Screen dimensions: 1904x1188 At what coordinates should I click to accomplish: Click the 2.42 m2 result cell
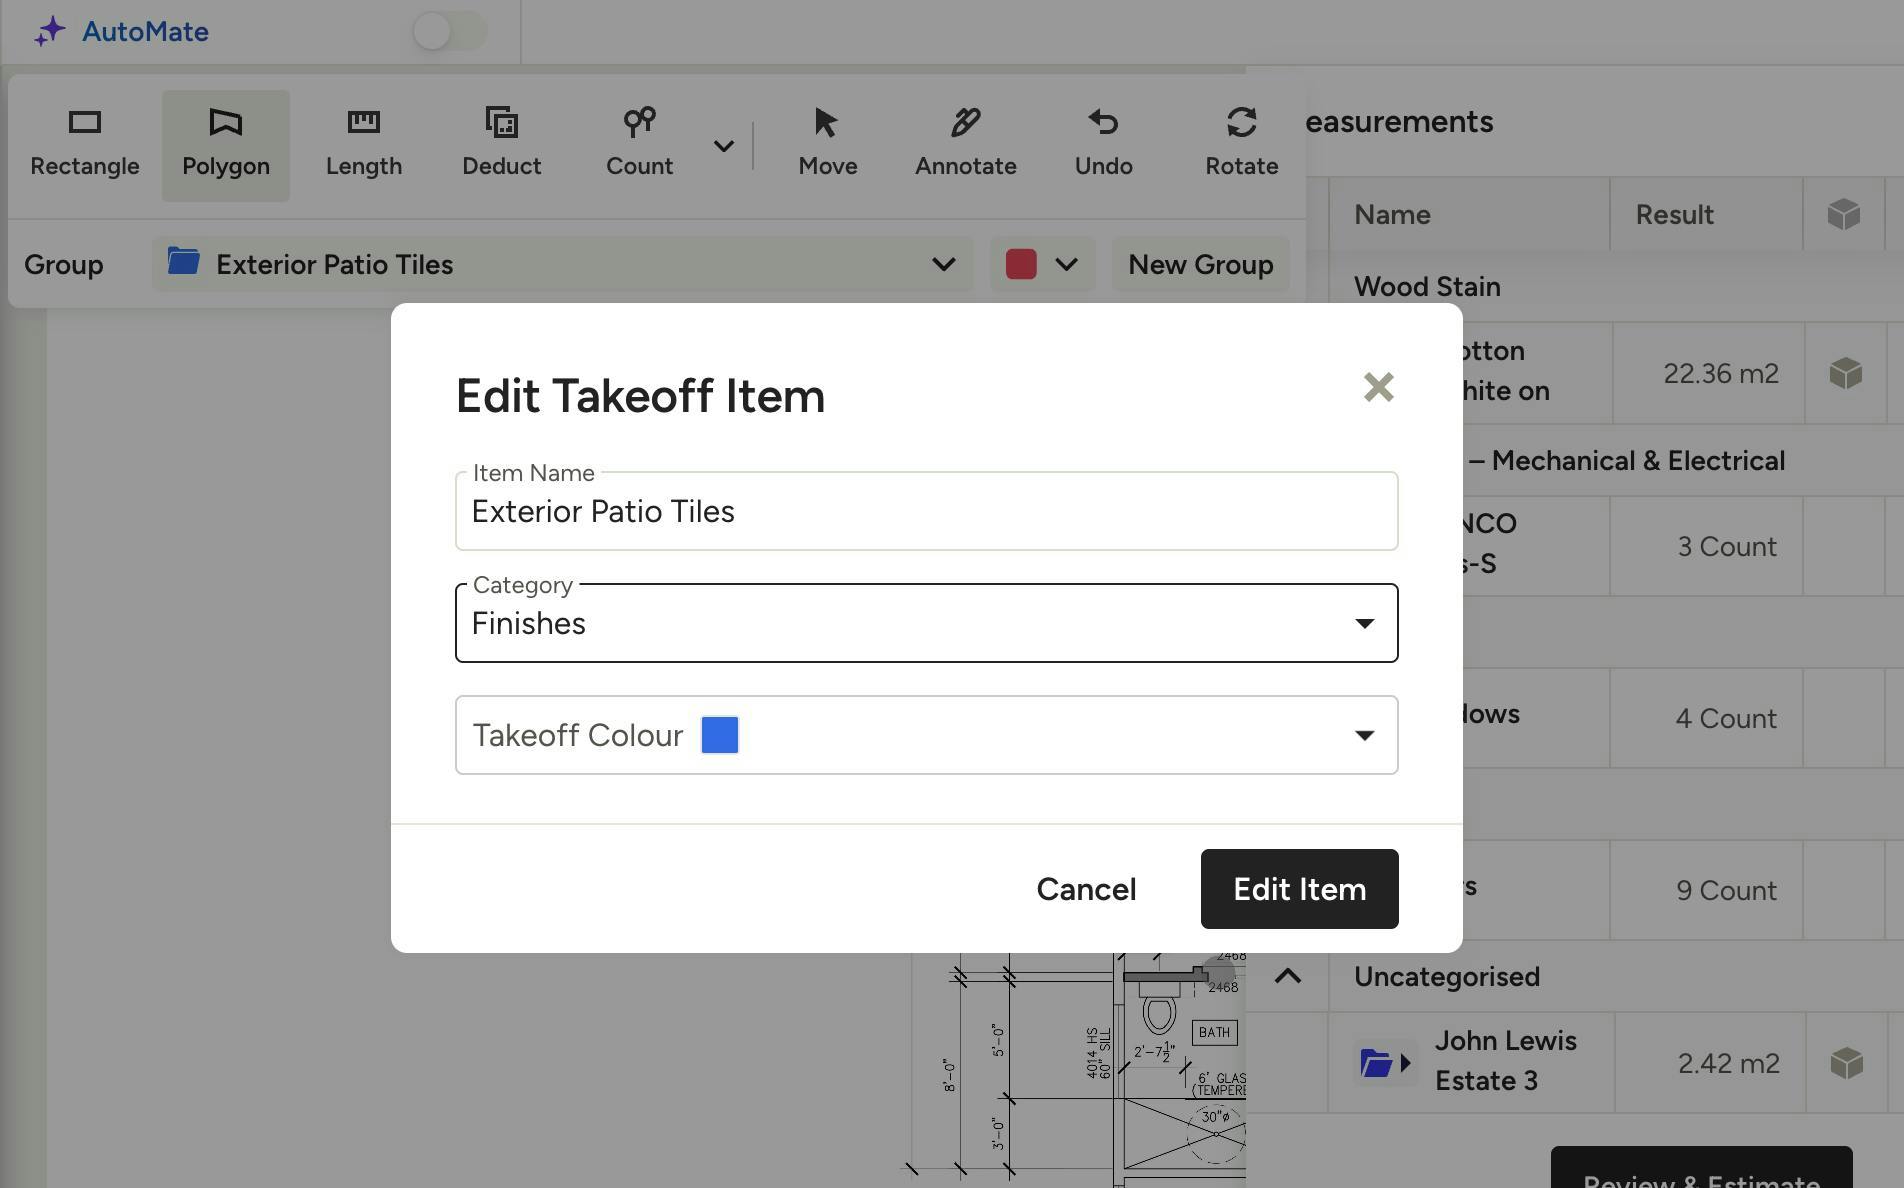pos(1711,1063)
